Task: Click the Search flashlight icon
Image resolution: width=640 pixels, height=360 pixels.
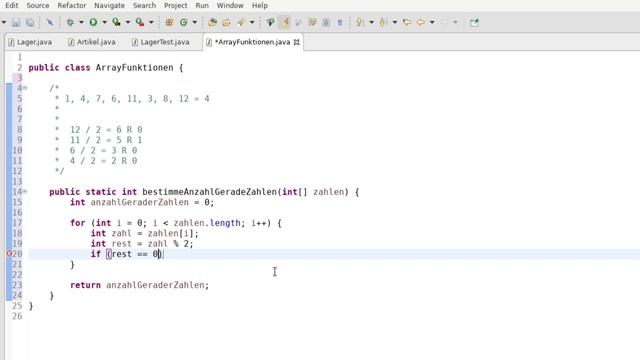Action: pyautogui.click(x=241, y=22)
